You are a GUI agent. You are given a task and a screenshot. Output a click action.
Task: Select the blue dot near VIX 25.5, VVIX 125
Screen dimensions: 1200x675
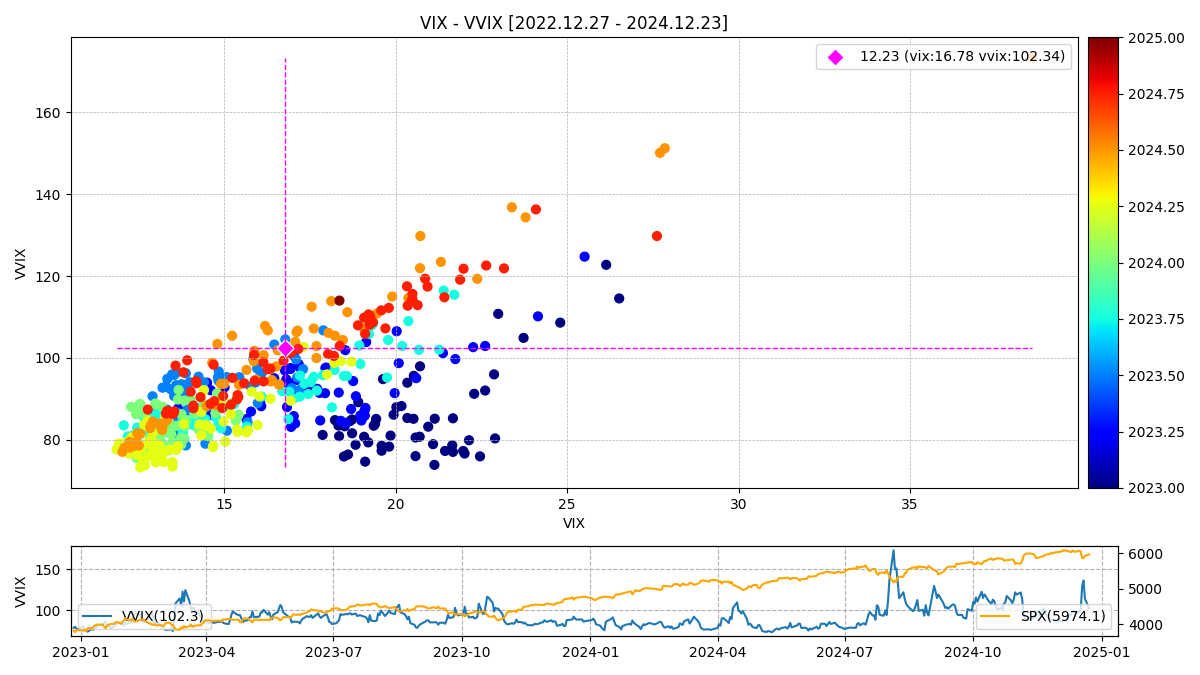coord(585,257)
